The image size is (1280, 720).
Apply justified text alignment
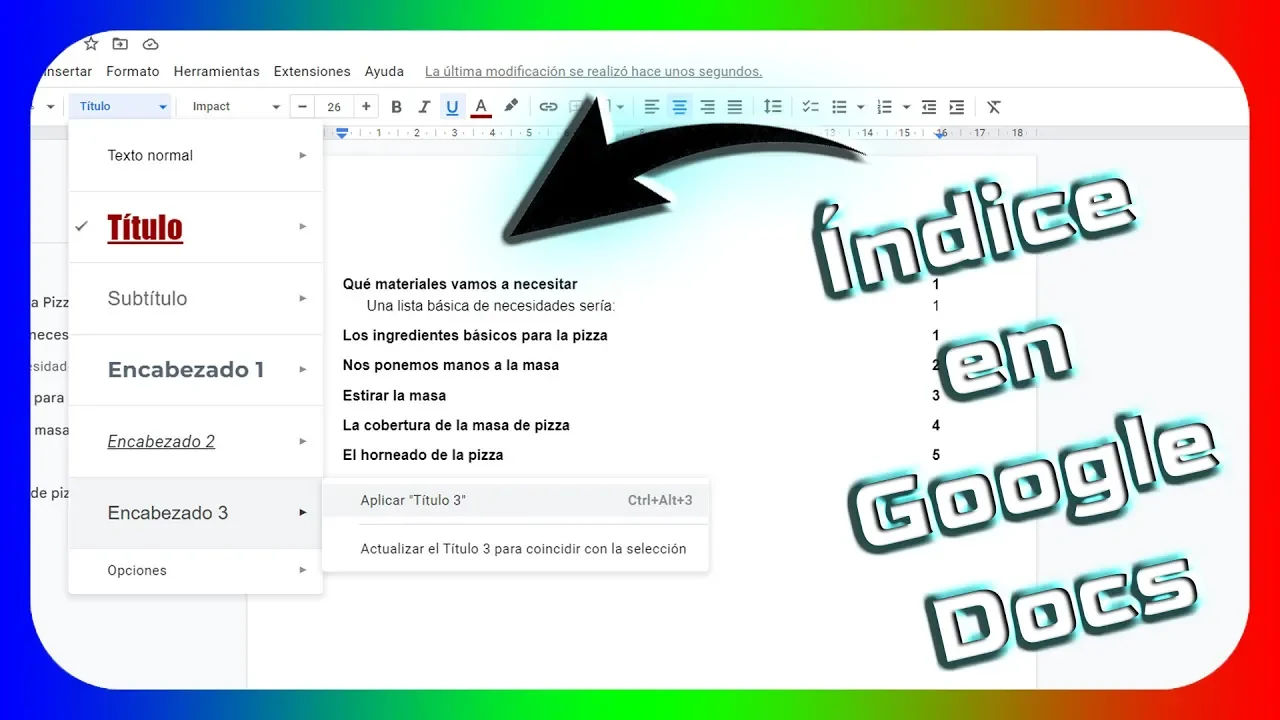(735, 107)
